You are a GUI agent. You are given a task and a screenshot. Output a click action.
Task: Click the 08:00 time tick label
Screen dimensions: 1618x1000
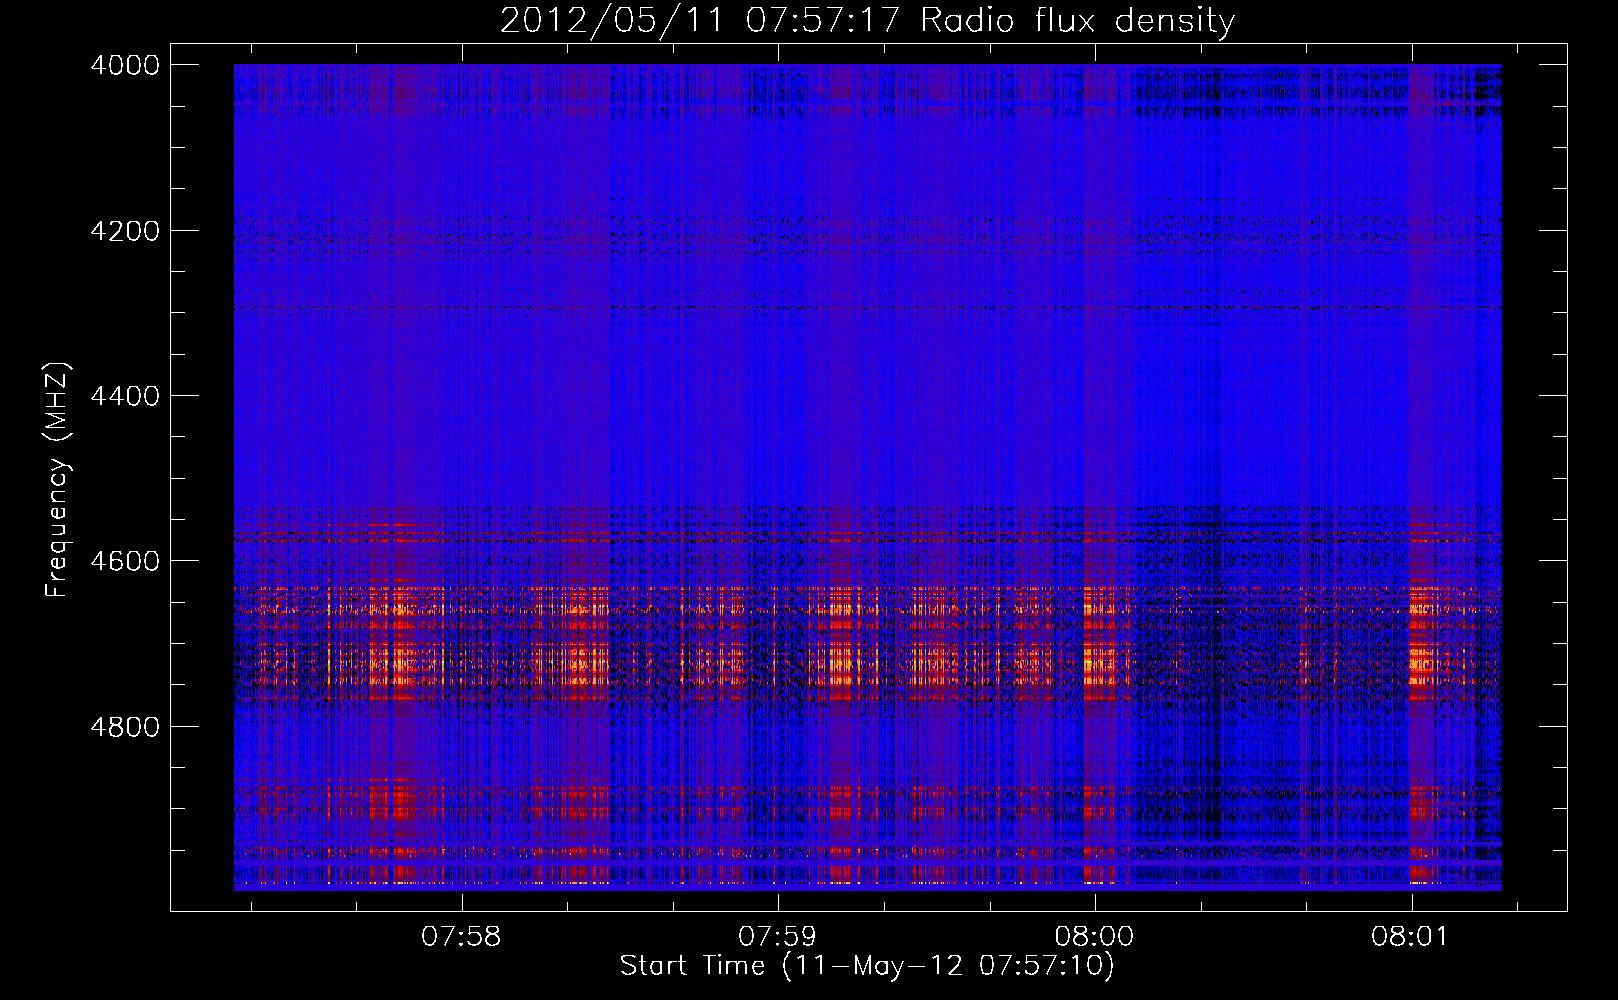click(1095, 937)
